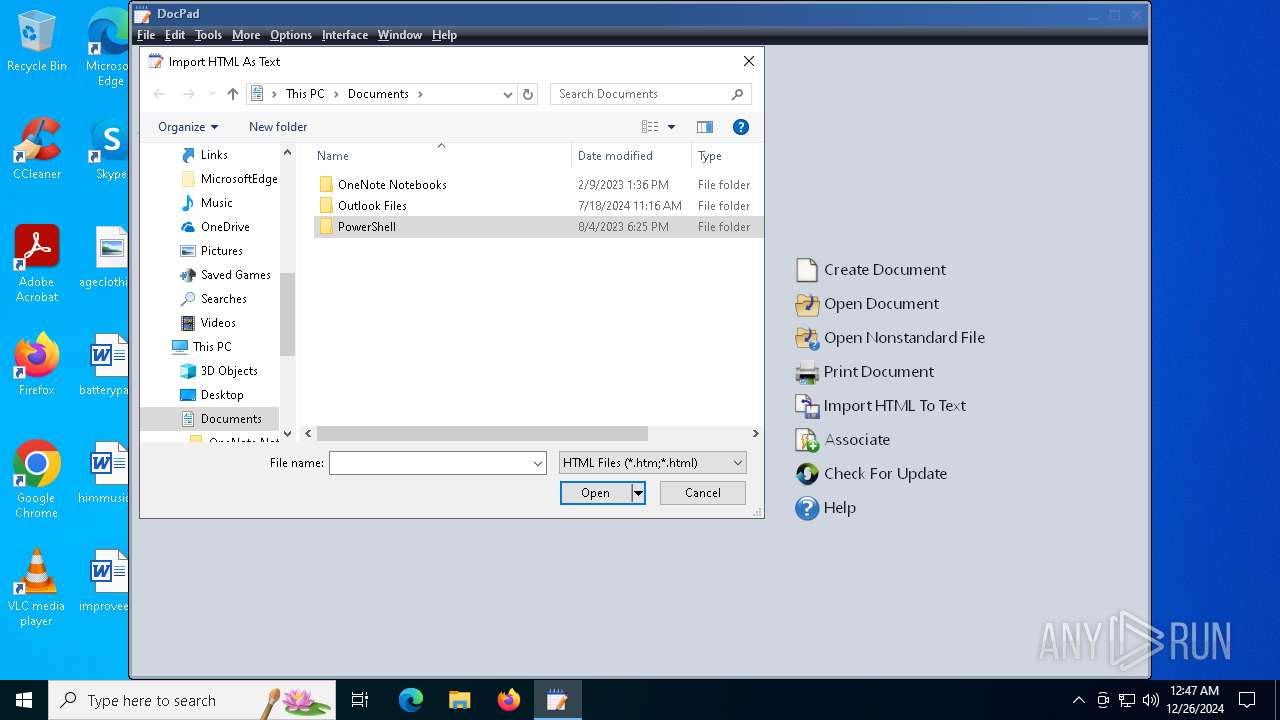The height and width of the screenshot is (720, 1280).
Task: Open Microsoft Edge from the taskbar
Action: (411, 700)
